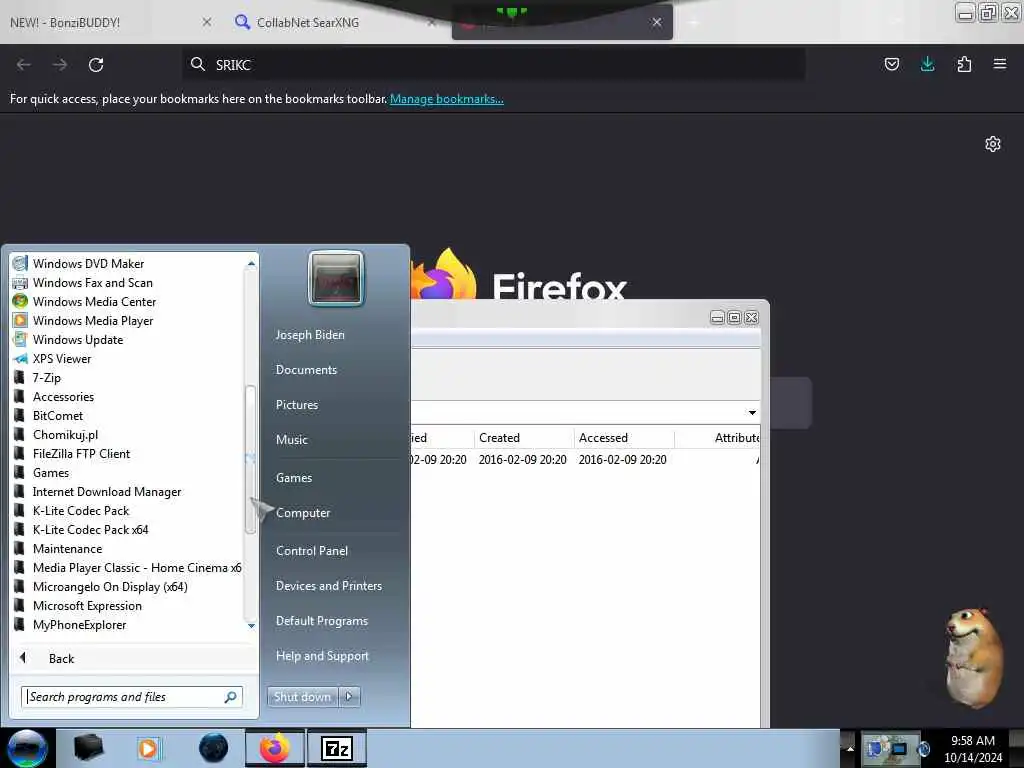This screenshot has height=768, width=1024.
Task: Click the user account picture
Action: click(336, 279)
